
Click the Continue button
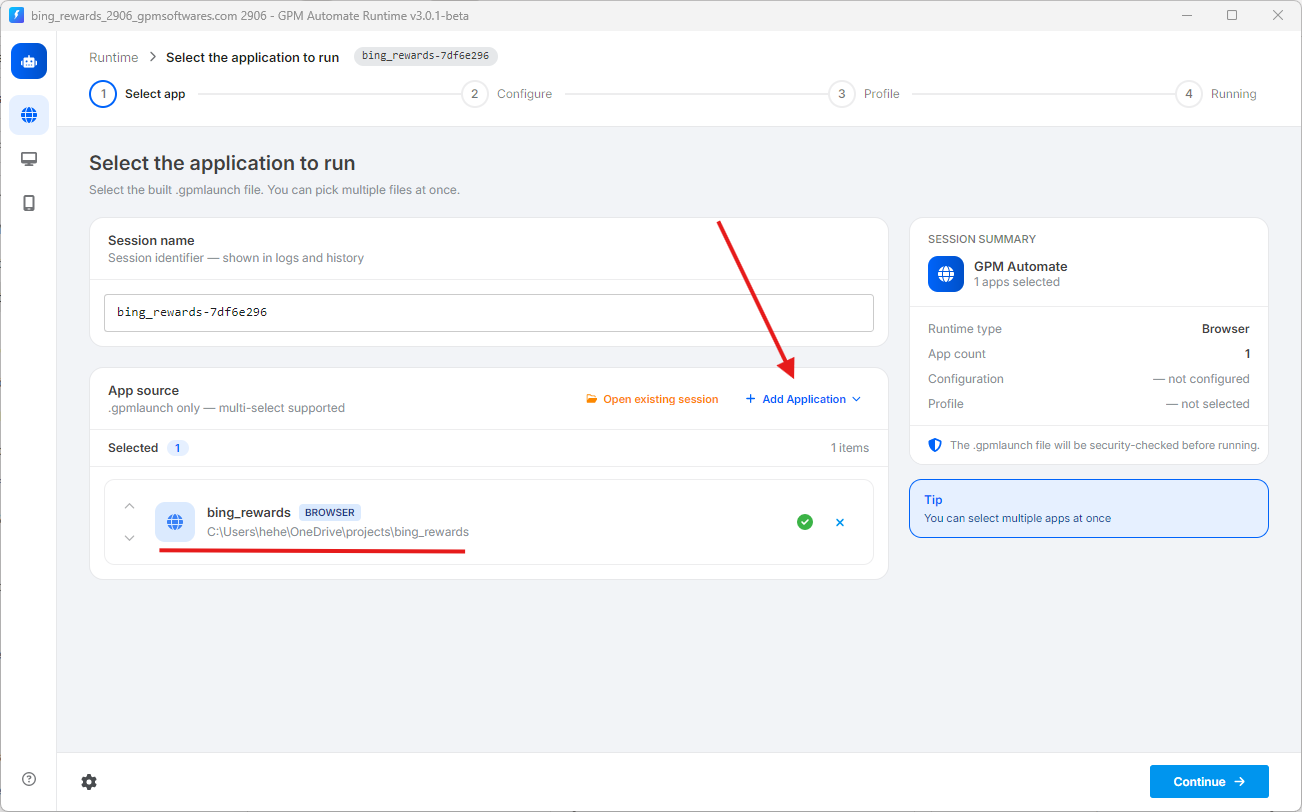(1209, 782)
